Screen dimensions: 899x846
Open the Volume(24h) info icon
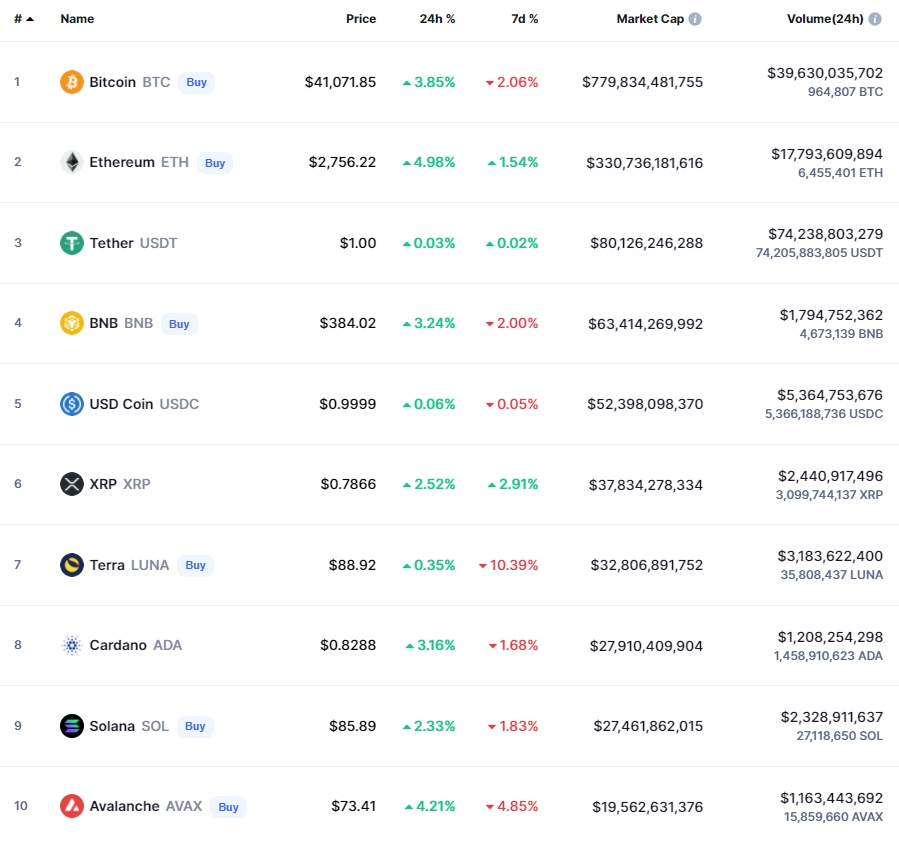pos(875,19)
